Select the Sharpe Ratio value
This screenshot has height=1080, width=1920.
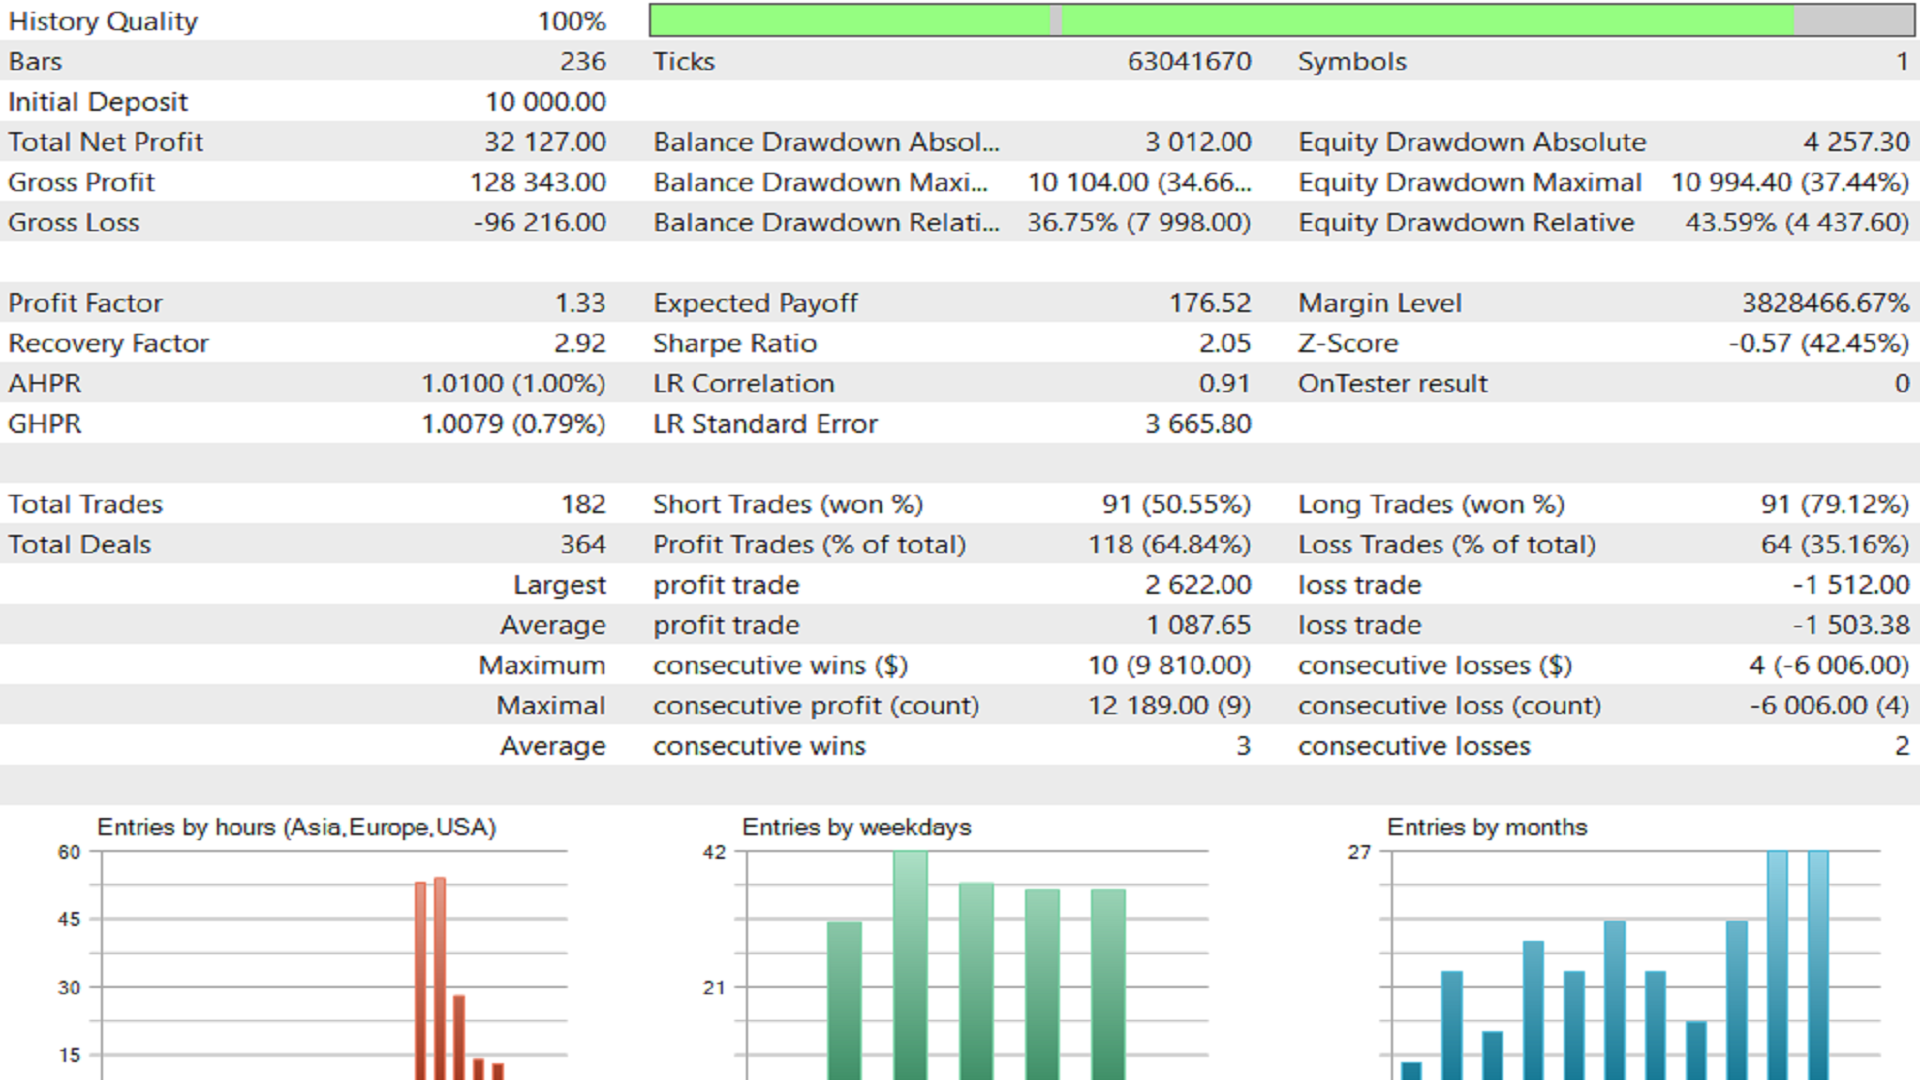(x=1226, y=343)
